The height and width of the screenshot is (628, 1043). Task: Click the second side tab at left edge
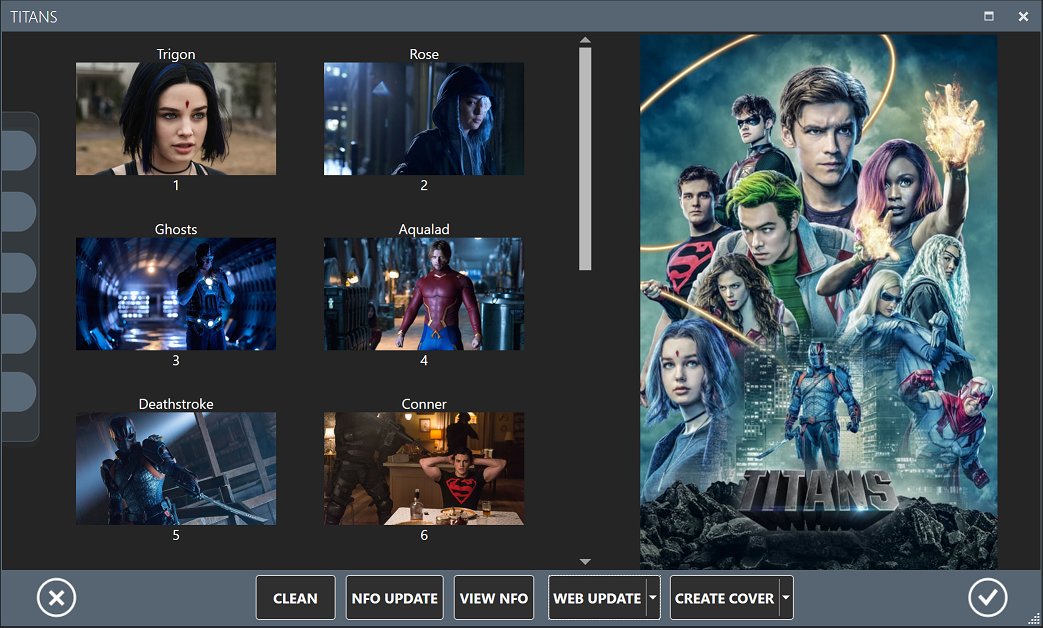[x=18, y=212]
